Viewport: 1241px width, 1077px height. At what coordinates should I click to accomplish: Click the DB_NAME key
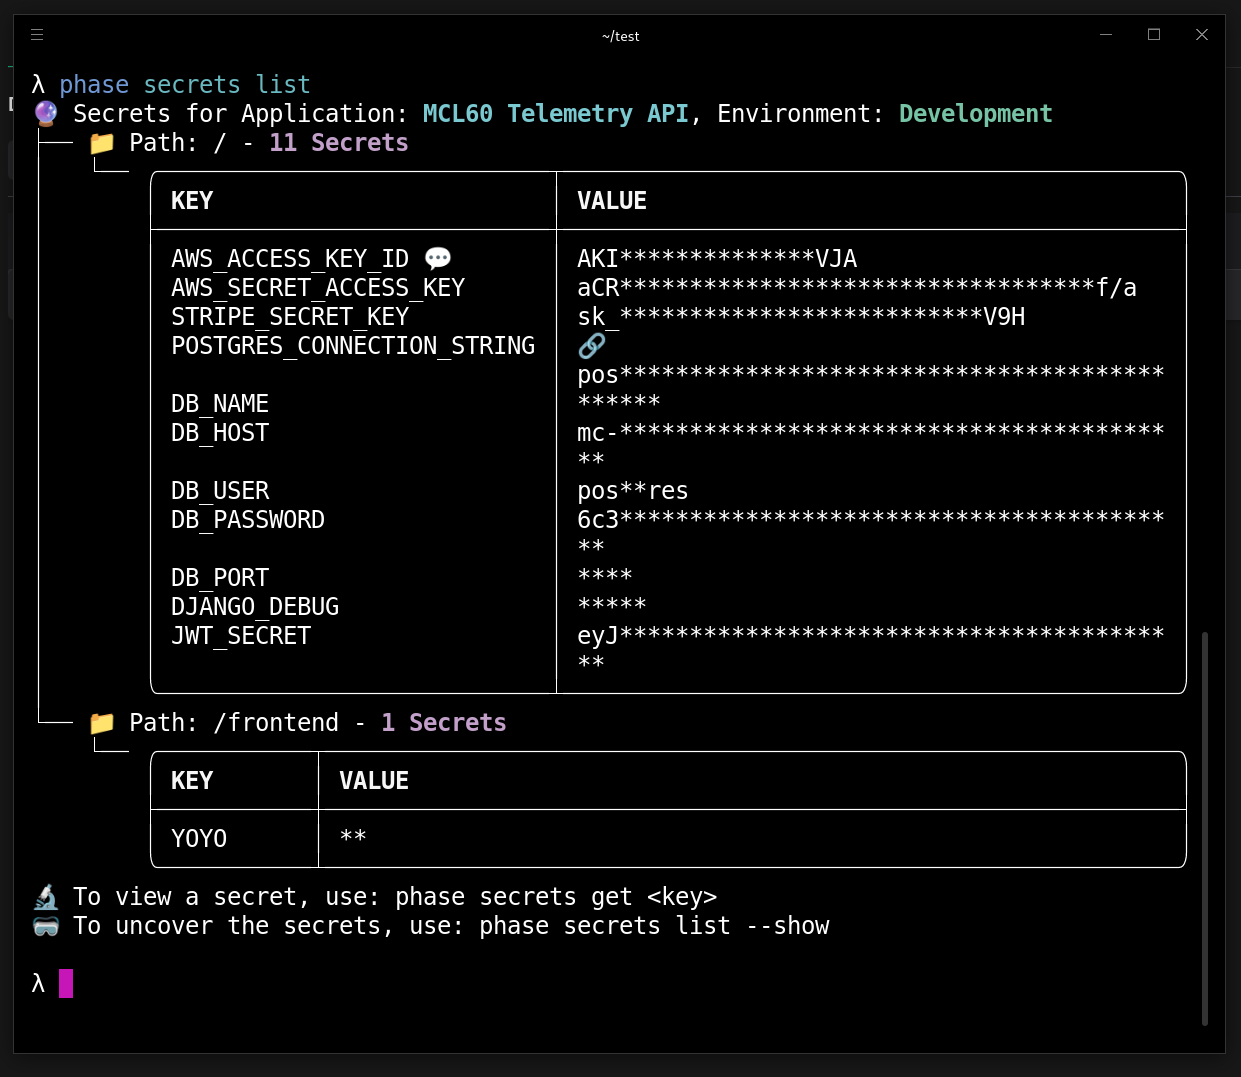tap(220, 404)
